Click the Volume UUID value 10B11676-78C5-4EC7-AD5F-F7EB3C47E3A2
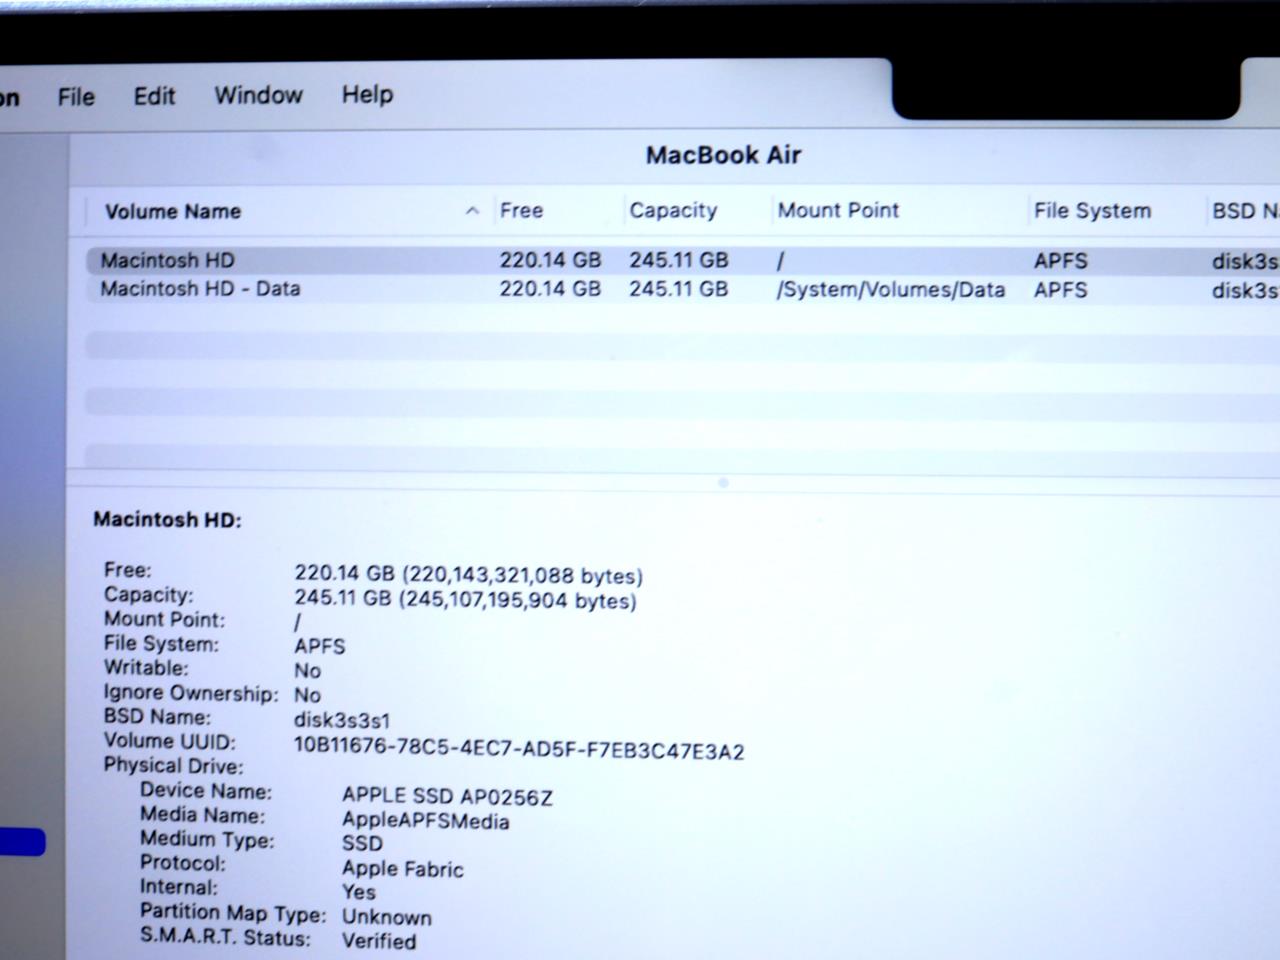Screen dimensions: 1280x960 pos(519,751)
